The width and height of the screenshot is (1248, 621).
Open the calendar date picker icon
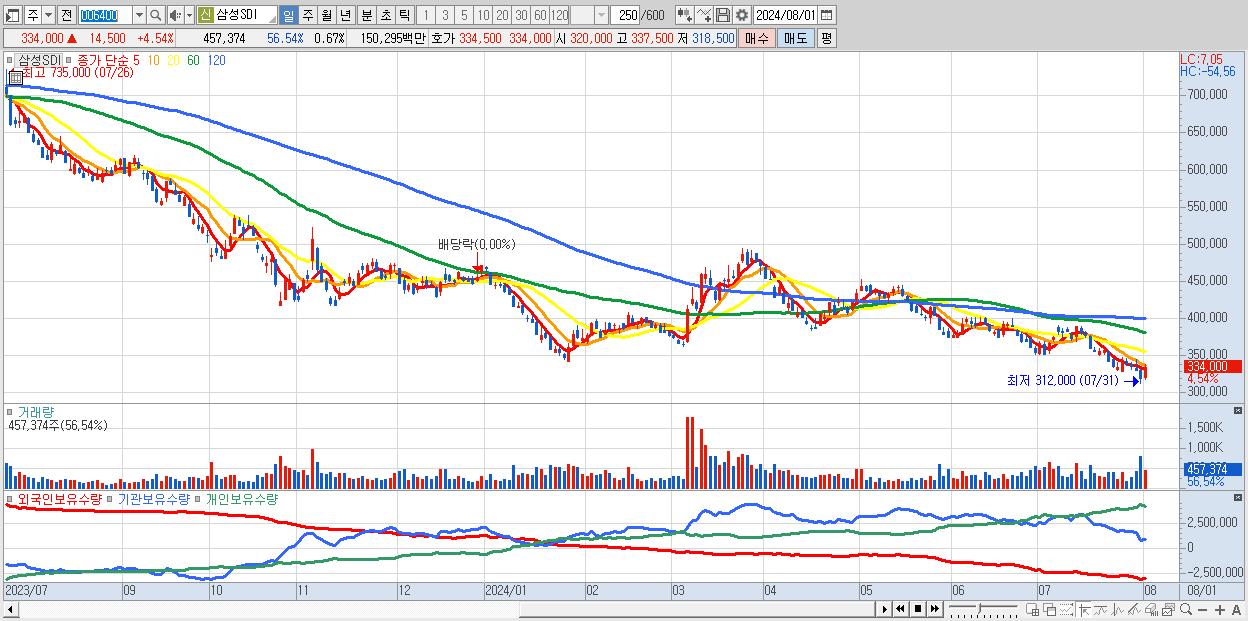826,16
